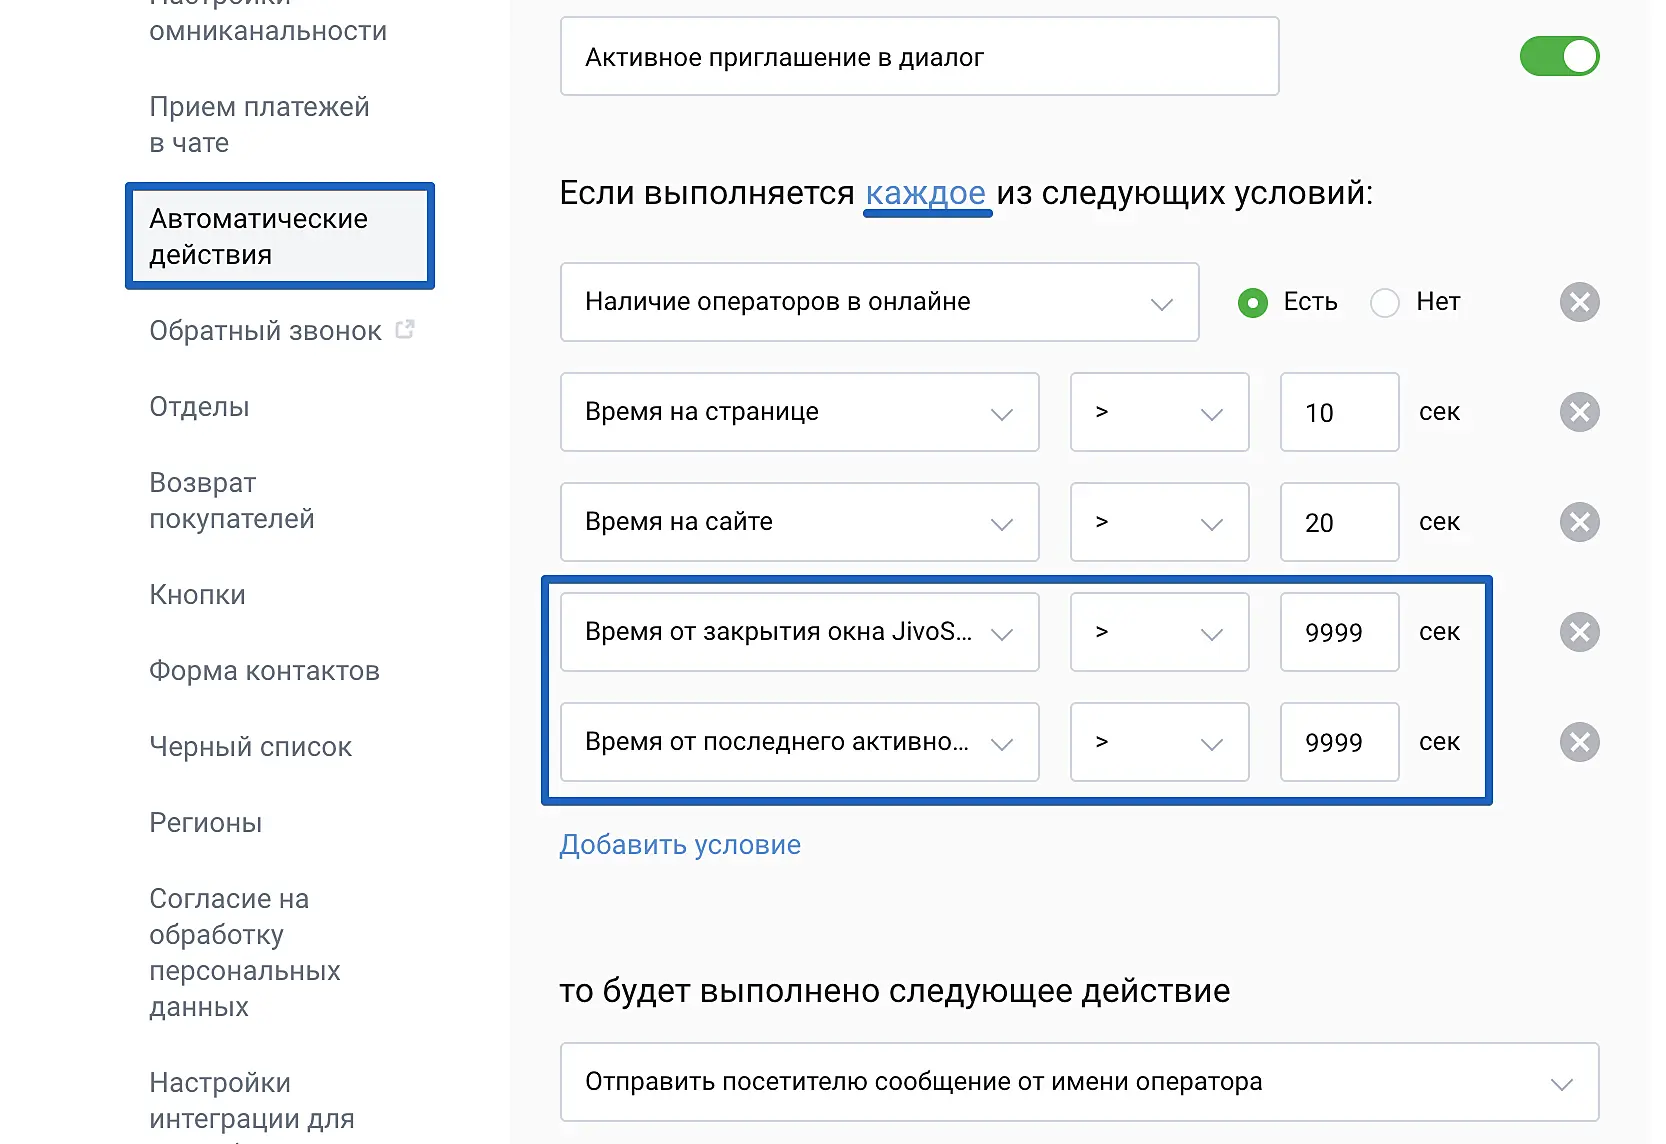This screenshot has width=1666, height=1144.
Task: Remove the JivoSite window closing time condition
Action: (x=1579, y=632)
